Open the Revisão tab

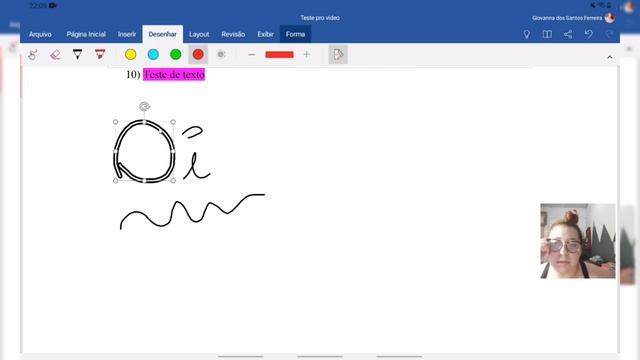click(233, 34)
